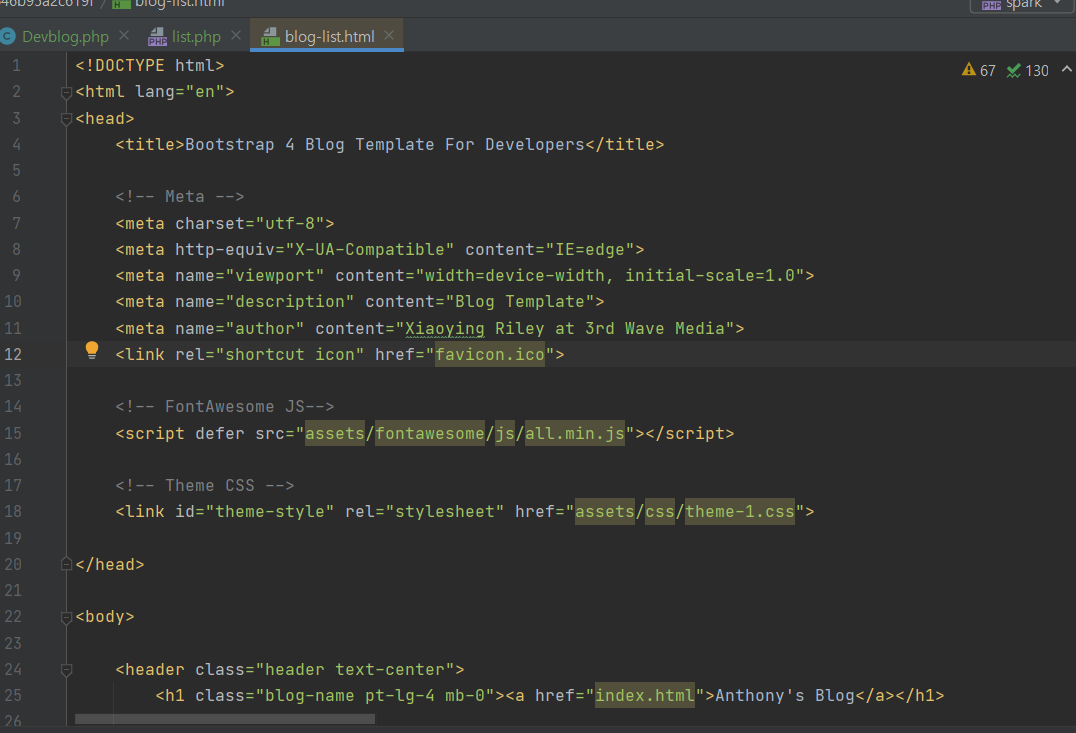Image resolution: width=1076 pixels, height=733 pixels.
Task: Click line number 12 in the gutter
Action: (13, 354)
